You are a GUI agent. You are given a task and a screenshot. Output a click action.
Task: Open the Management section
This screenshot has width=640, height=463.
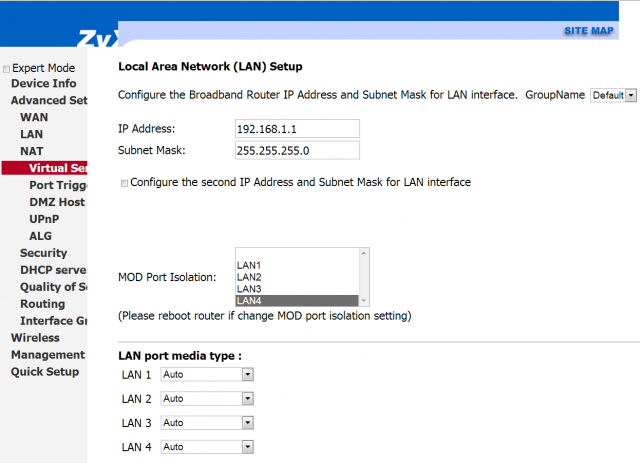tap(48, 355)
